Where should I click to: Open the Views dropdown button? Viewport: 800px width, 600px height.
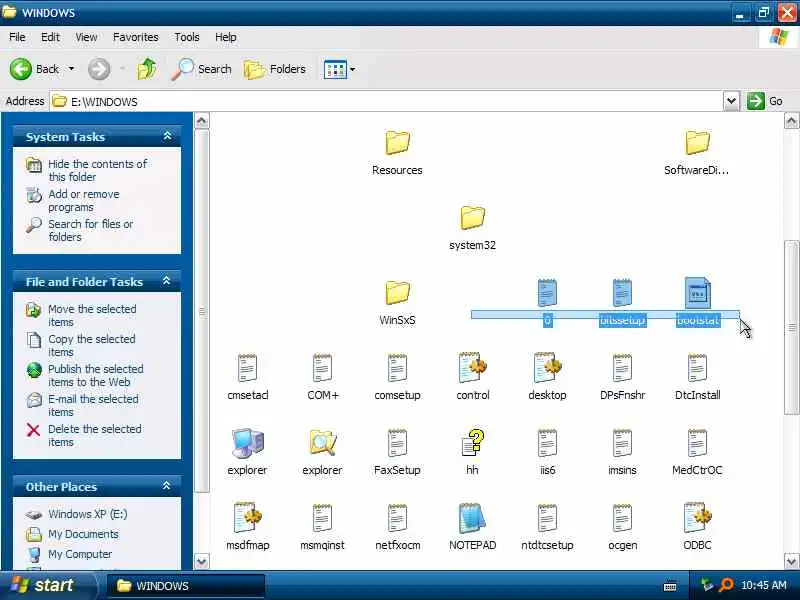339,69
